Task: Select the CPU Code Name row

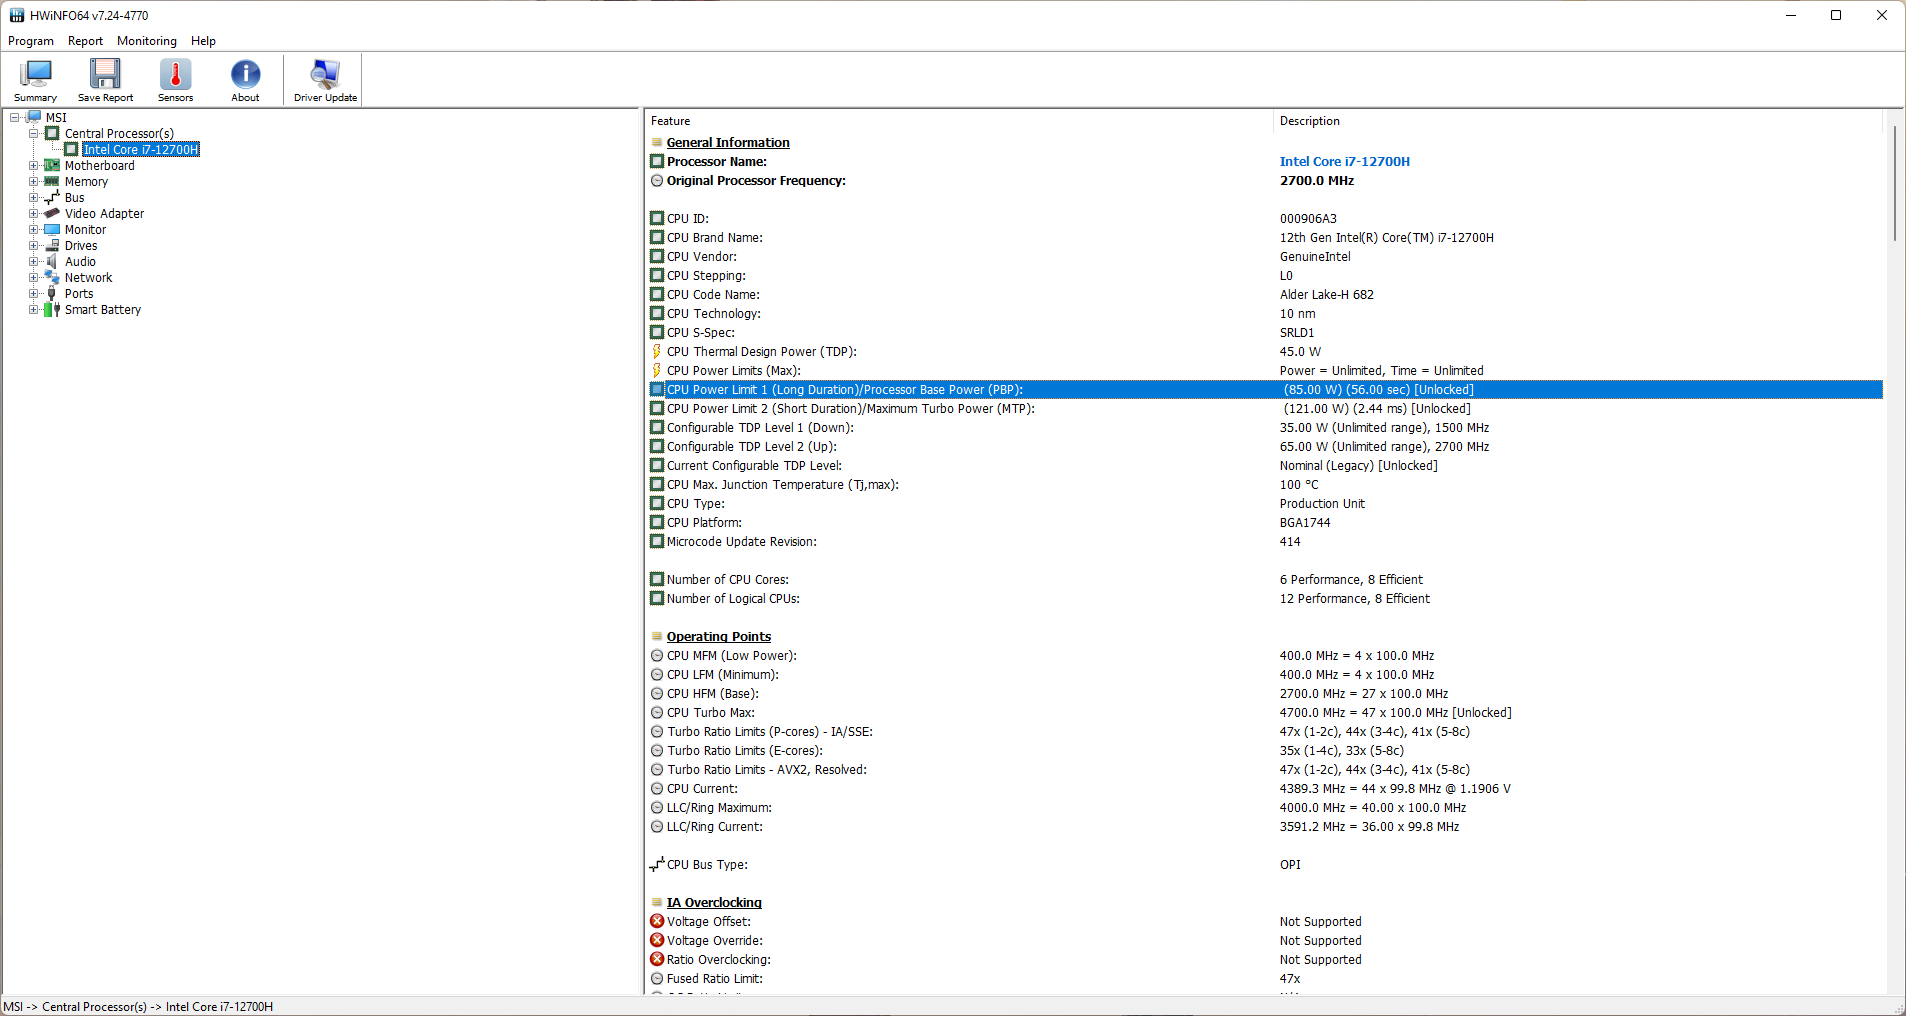Action: [x=1265, y=295]
